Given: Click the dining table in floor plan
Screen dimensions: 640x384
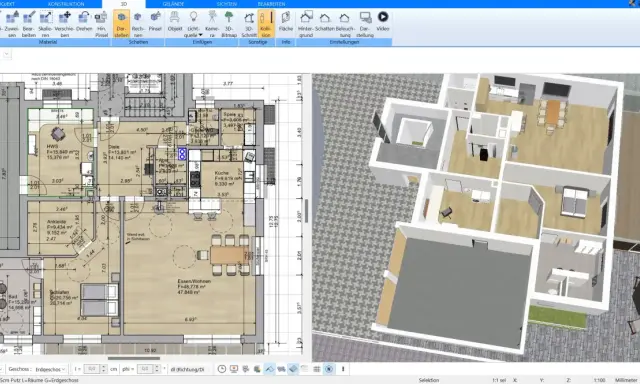Looking at the screenshot, I should click(229, 255).
